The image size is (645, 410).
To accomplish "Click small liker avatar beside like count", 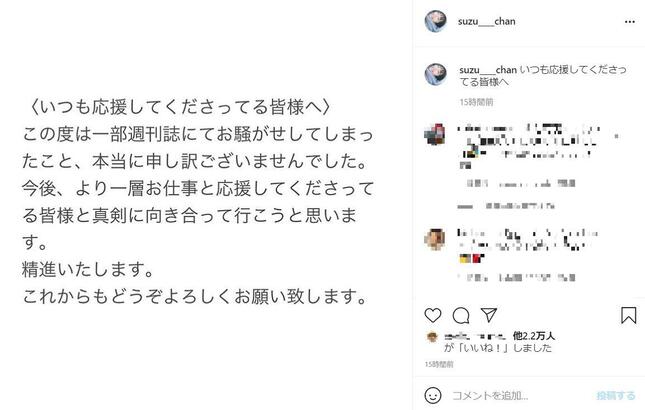I will tap(432, 337).
